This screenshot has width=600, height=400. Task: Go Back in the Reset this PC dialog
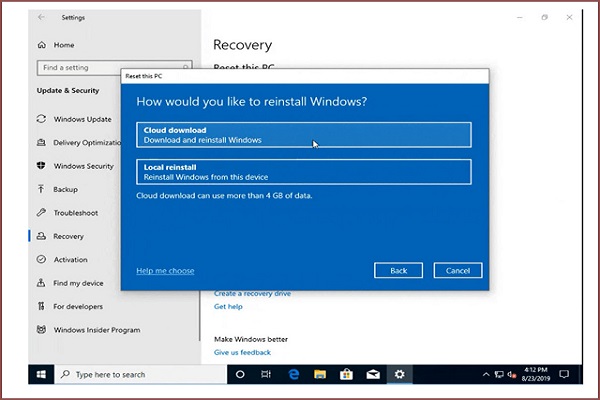[x=398, y=271]
